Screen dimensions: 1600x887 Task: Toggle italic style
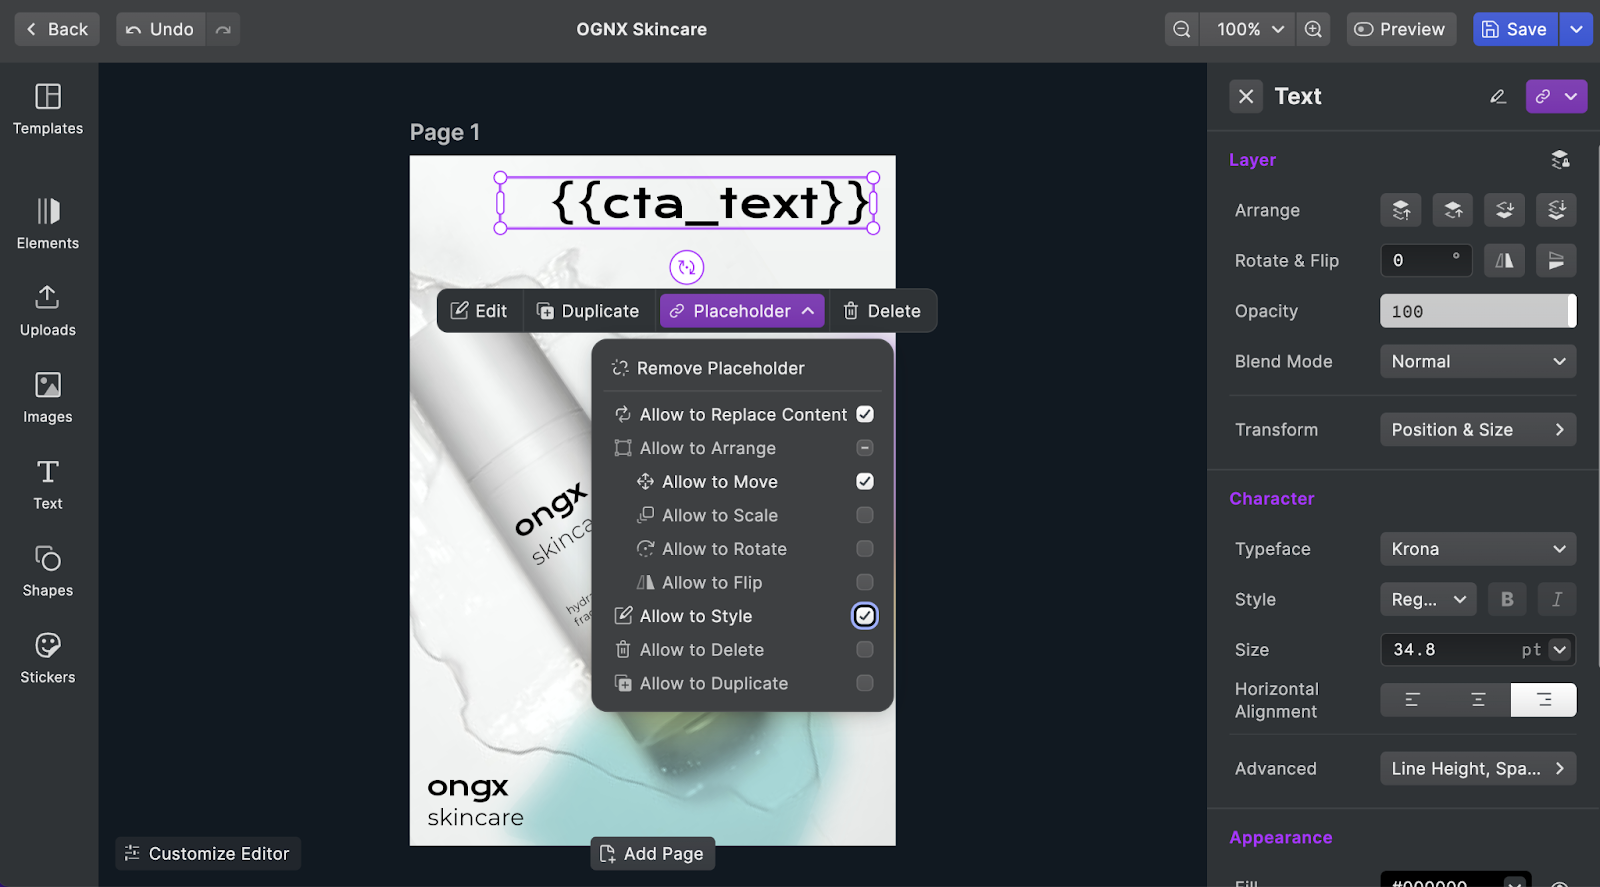pos(1557,599)
